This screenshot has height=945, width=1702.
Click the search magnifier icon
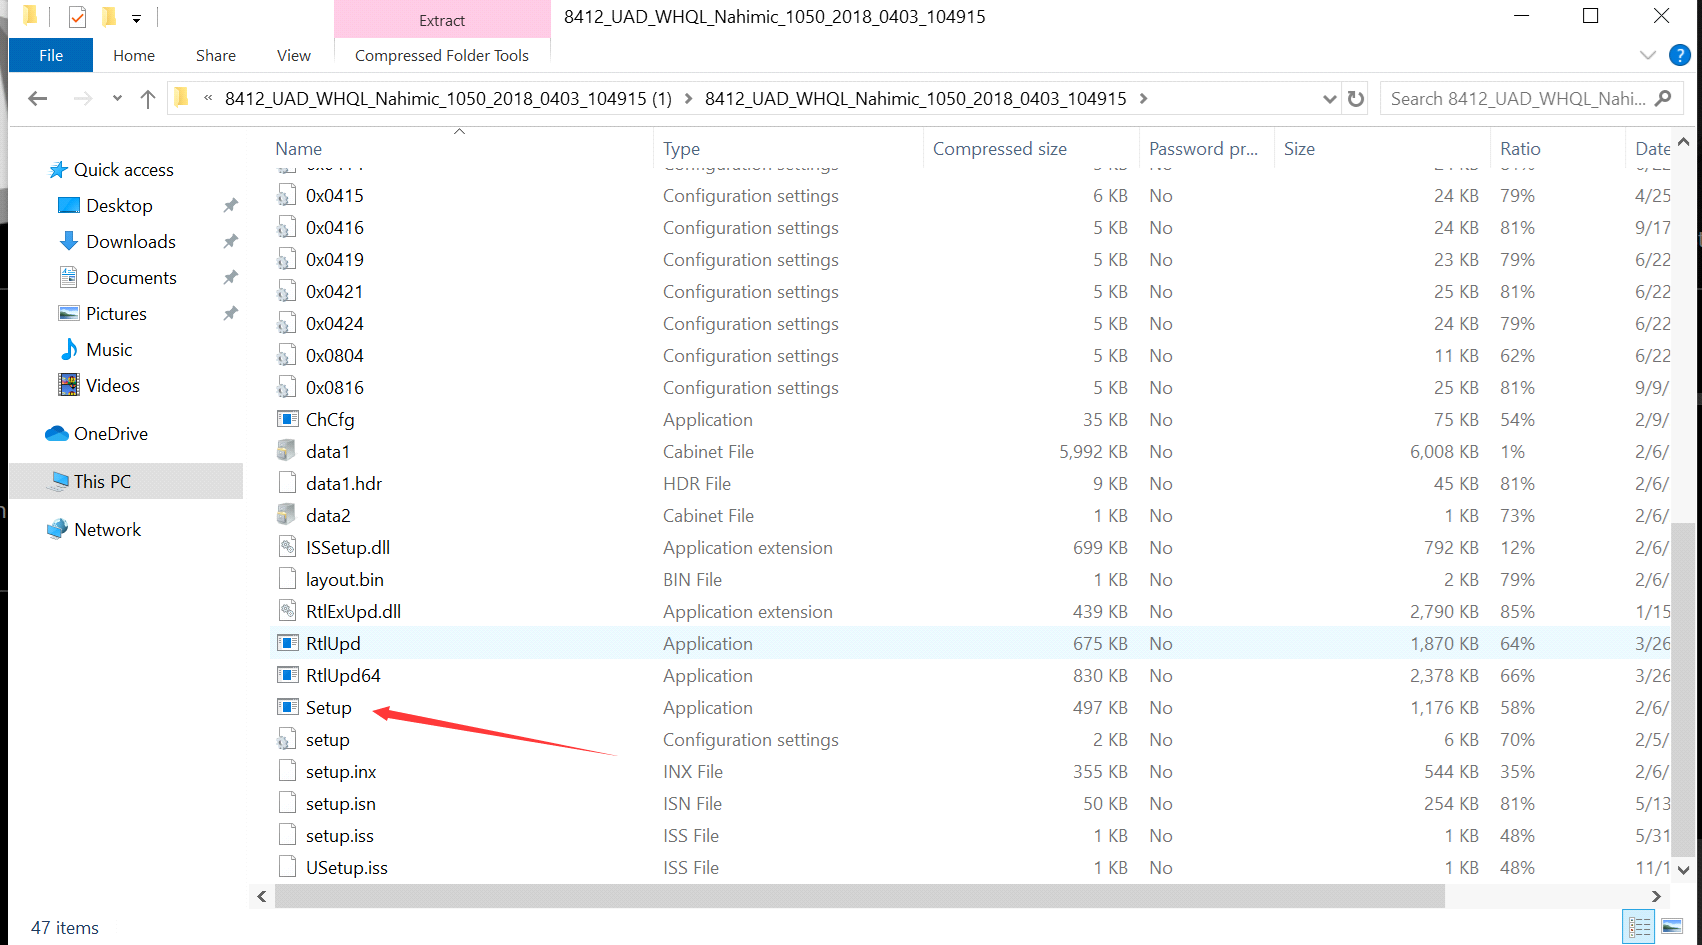coord(1663,98)
